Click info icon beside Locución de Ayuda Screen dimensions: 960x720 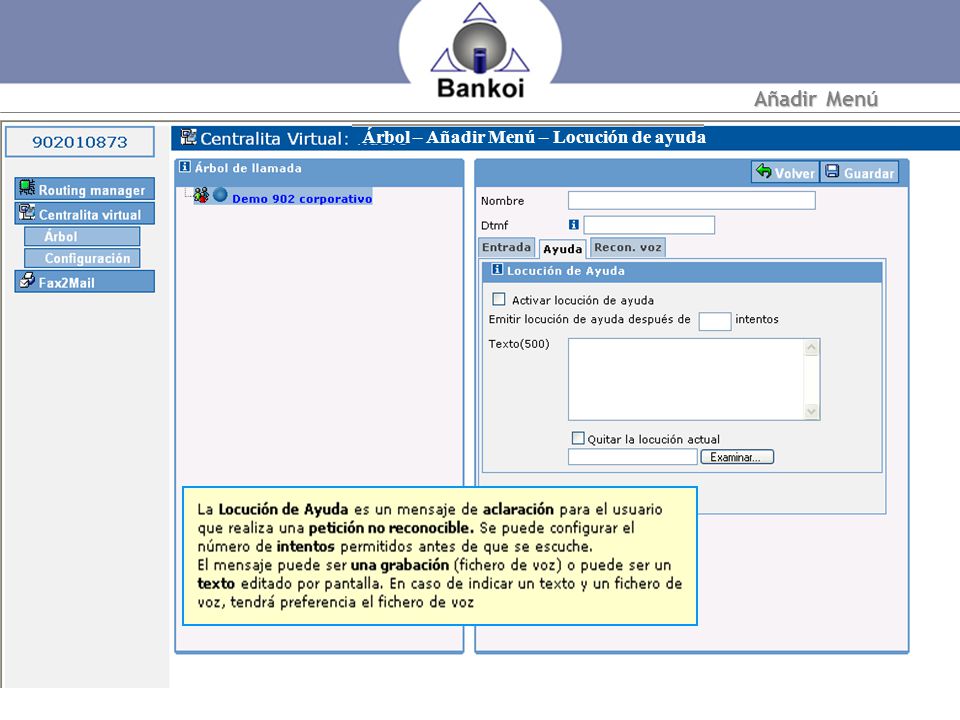(x=497, y=269)
